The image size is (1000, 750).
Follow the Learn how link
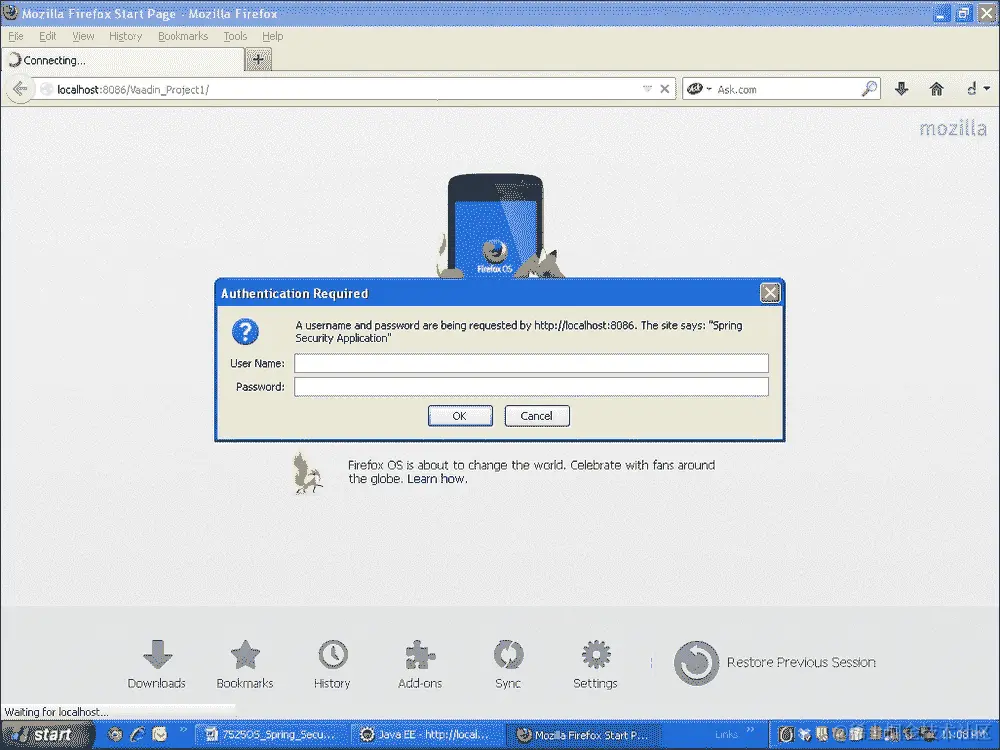tap(437, 479)
